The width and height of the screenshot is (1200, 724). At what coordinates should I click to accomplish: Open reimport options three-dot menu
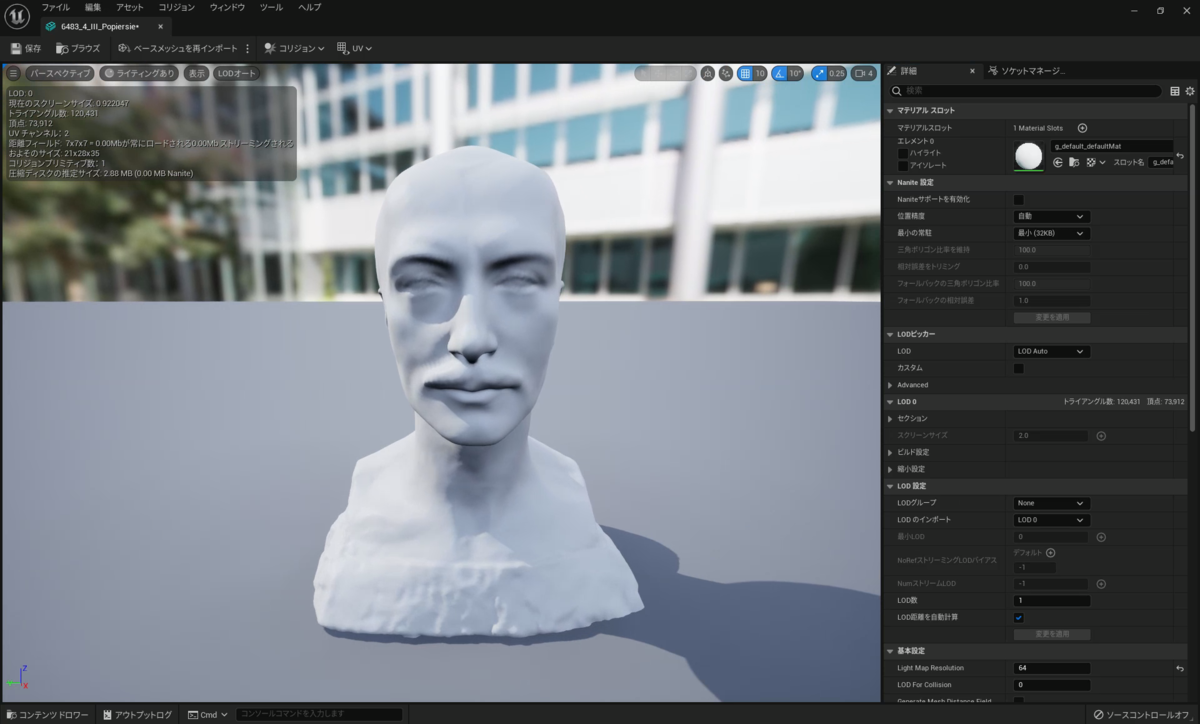(248, 48)
